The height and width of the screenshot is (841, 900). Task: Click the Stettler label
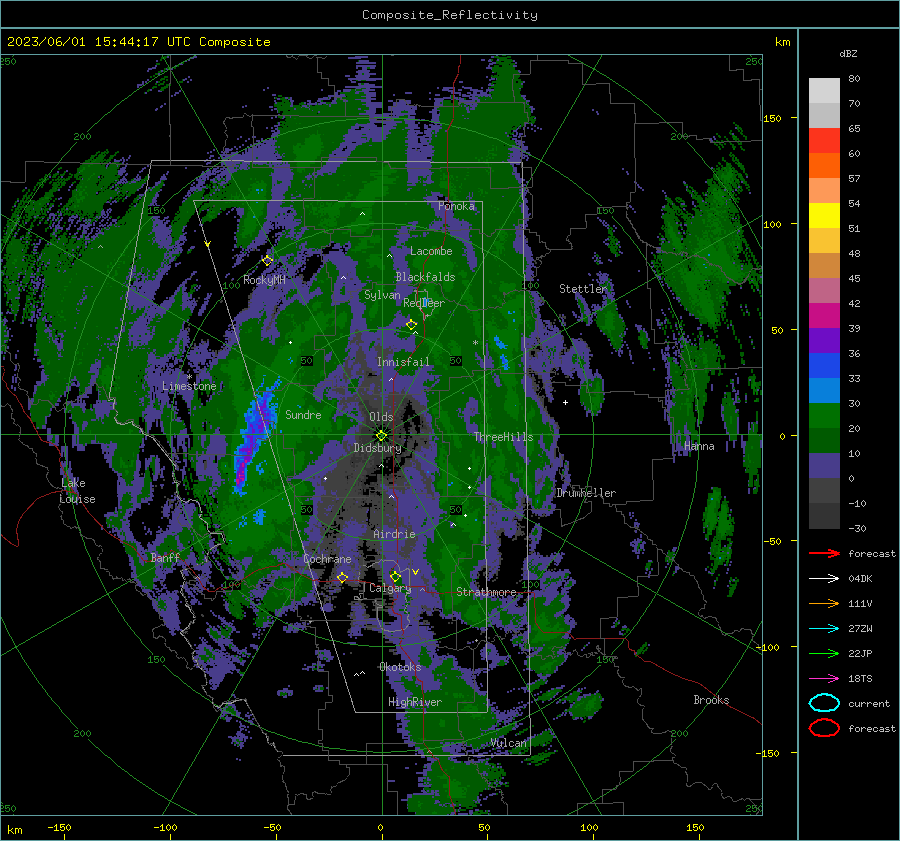point(583,289)
